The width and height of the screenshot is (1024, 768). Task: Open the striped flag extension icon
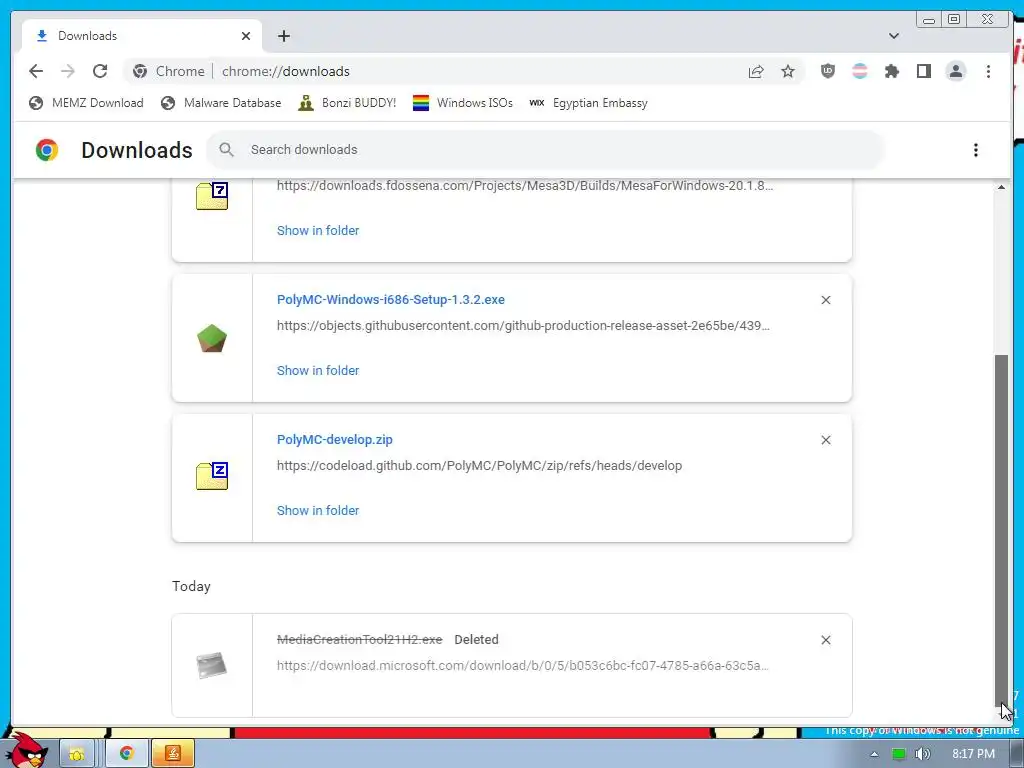[x=859, y=71]
